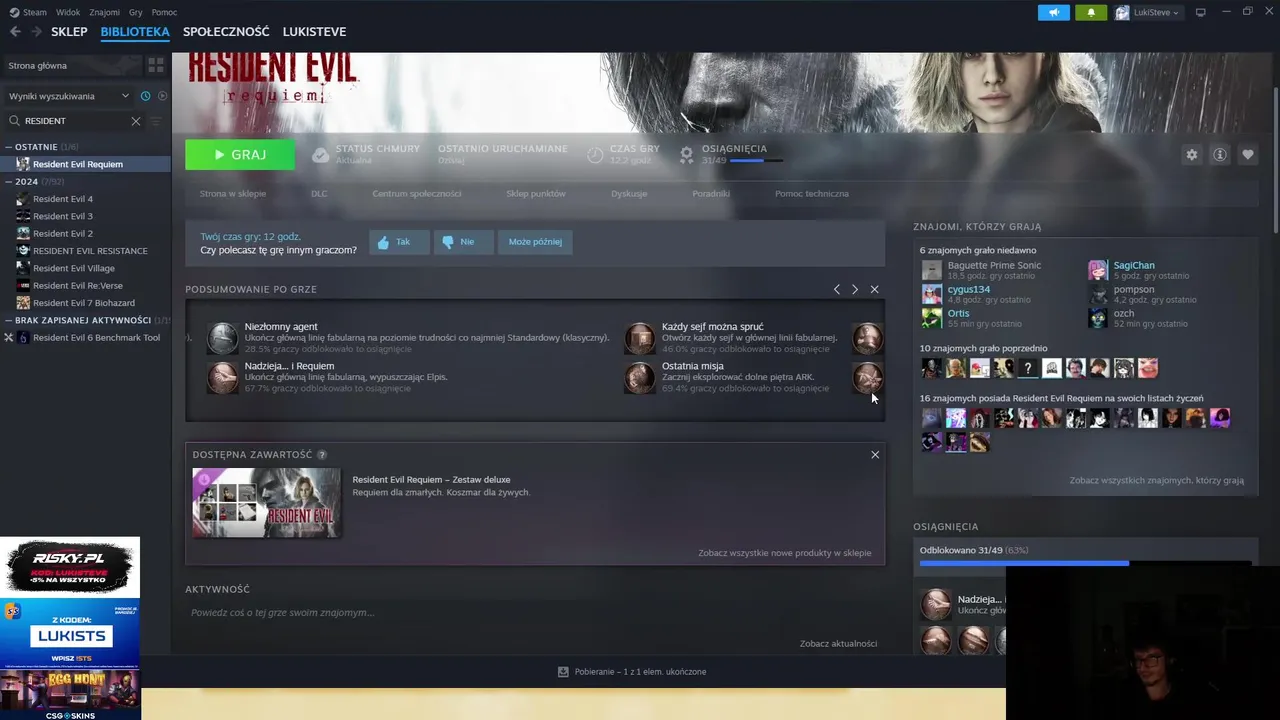This screenshot has height=720, width=1280.
Task: Open the Pomoc menu
Action: pyautogui.click(x=164, y=12)
